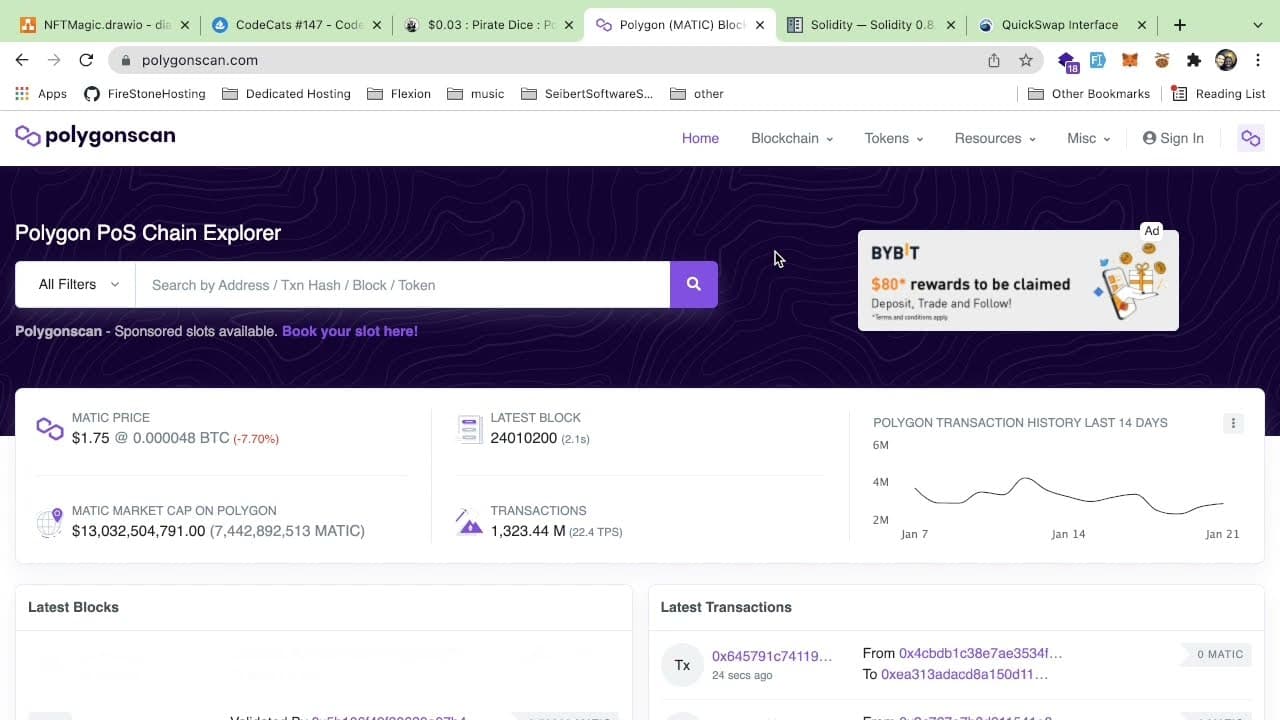This screenshot has height=720, width=1280.
Task: Click the purple extension icon with 18 badge
Action: coord(1067,61)
